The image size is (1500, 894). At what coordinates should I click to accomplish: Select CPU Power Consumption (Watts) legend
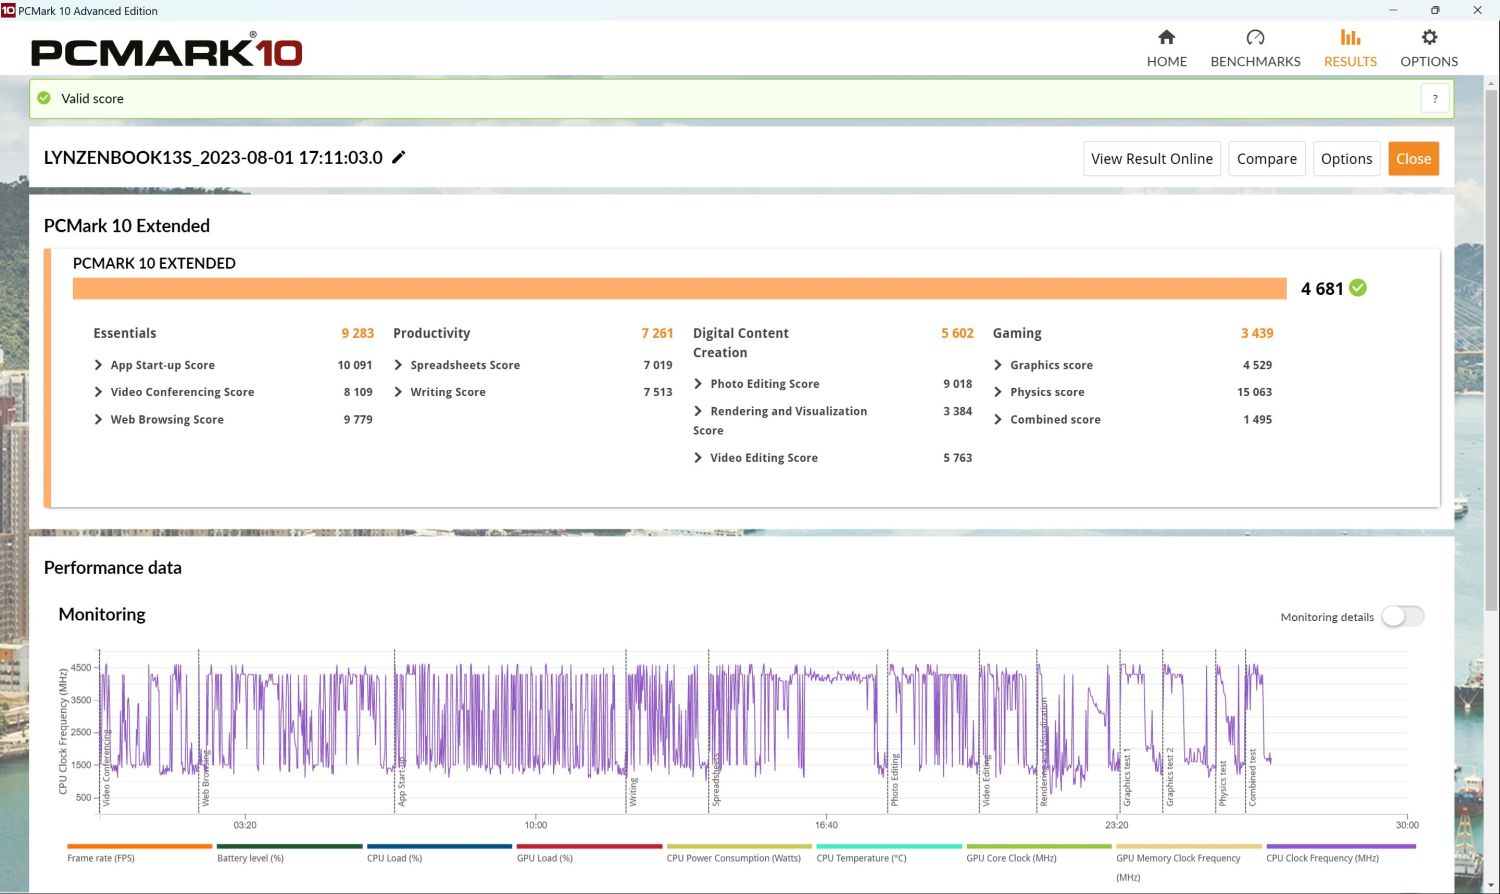coord(739,853)
